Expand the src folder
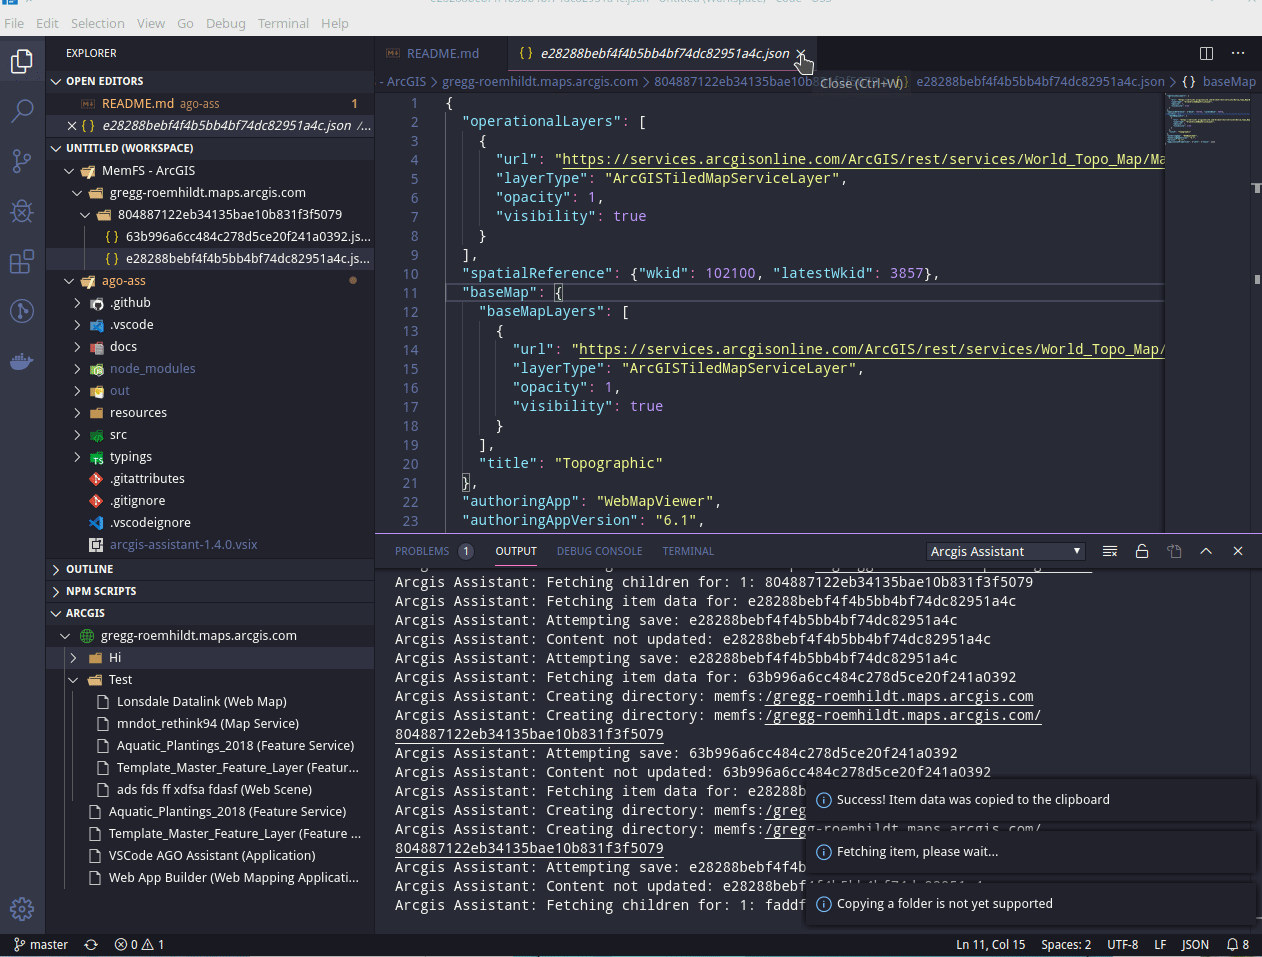 click(77, 435)
